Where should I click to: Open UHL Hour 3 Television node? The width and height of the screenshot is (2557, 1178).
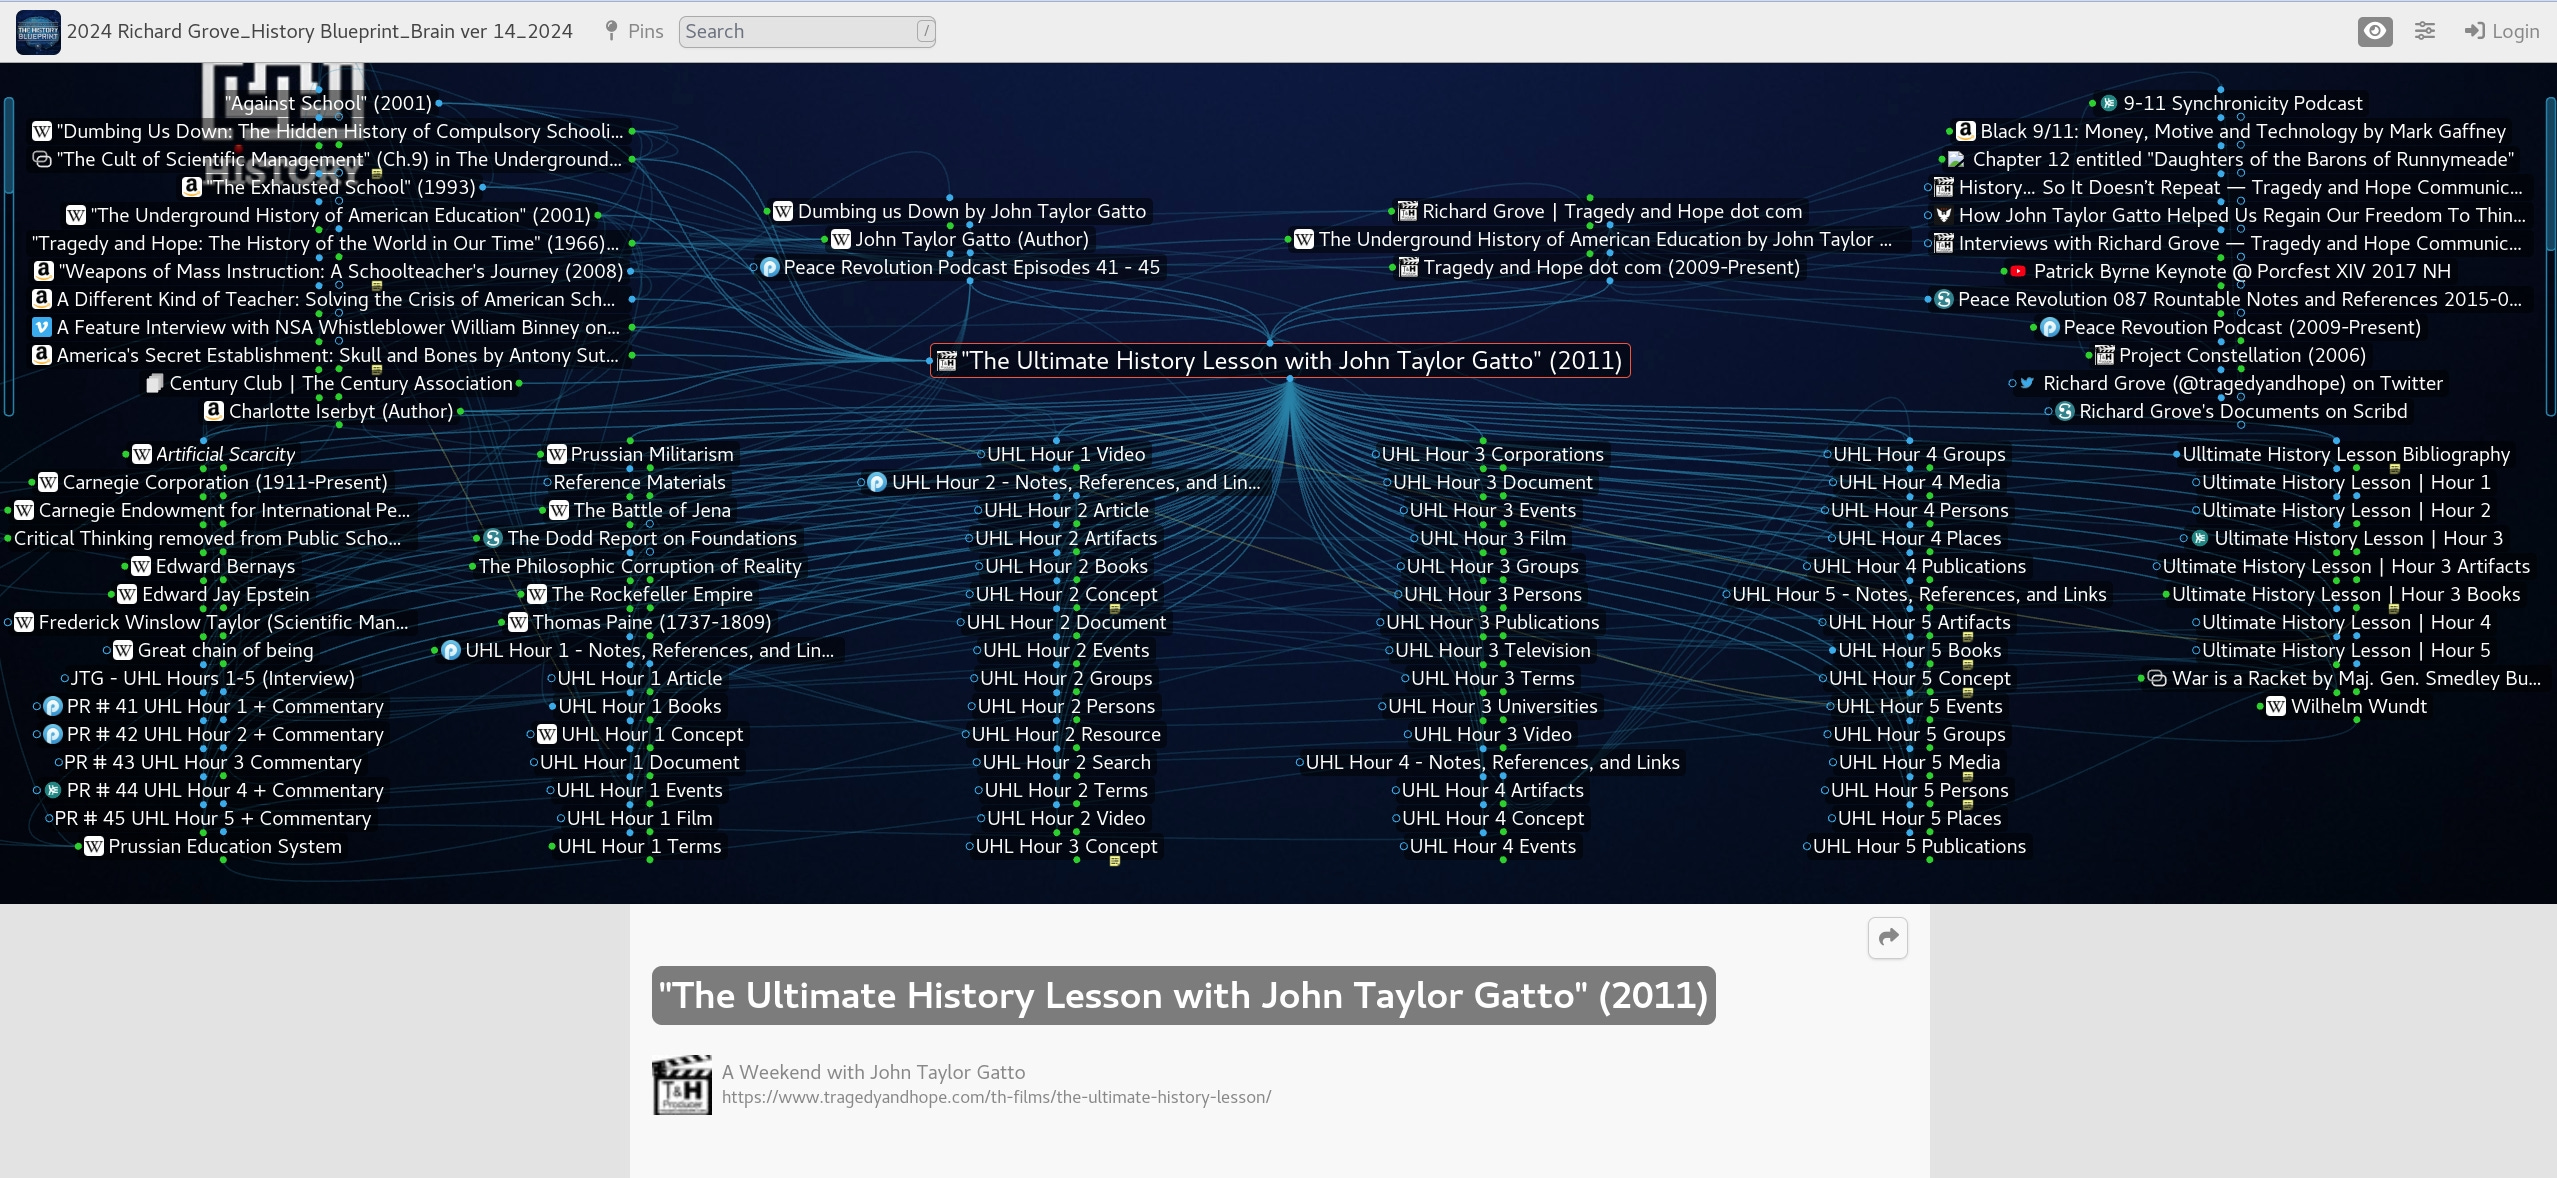point(1492,650)
